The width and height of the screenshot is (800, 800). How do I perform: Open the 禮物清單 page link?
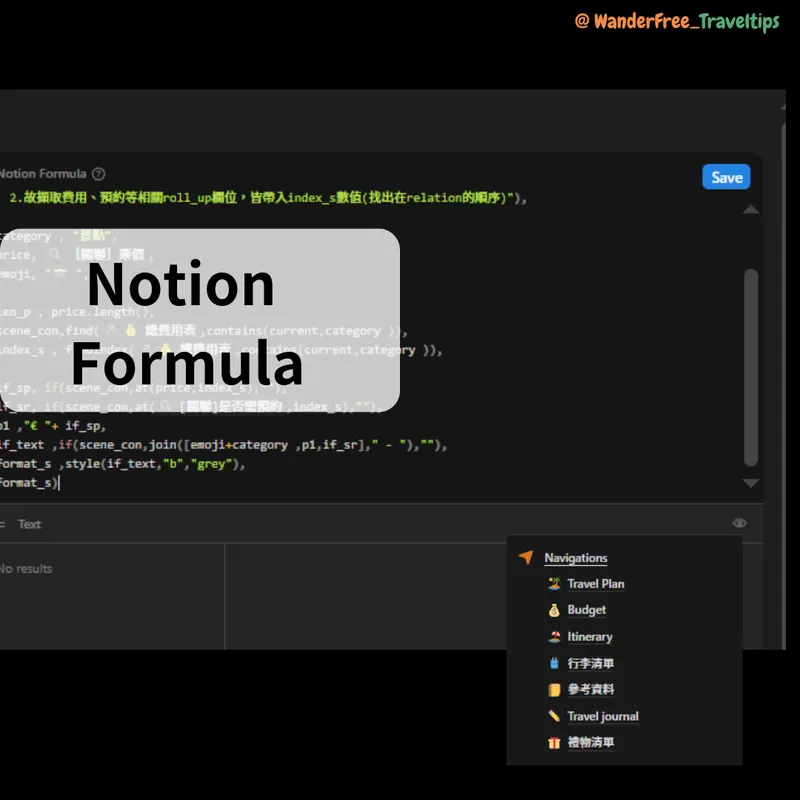(590, 742)
